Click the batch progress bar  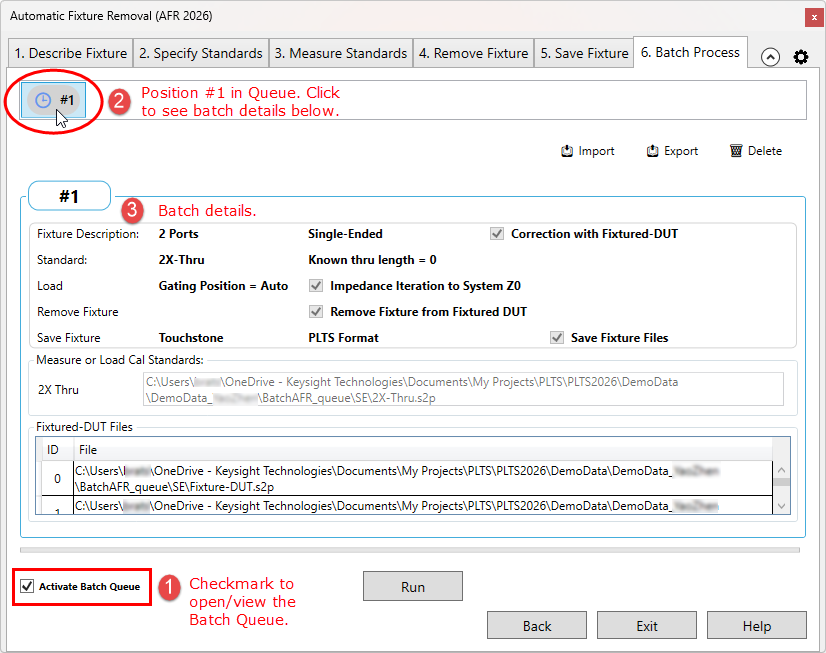tap(410, 549)
